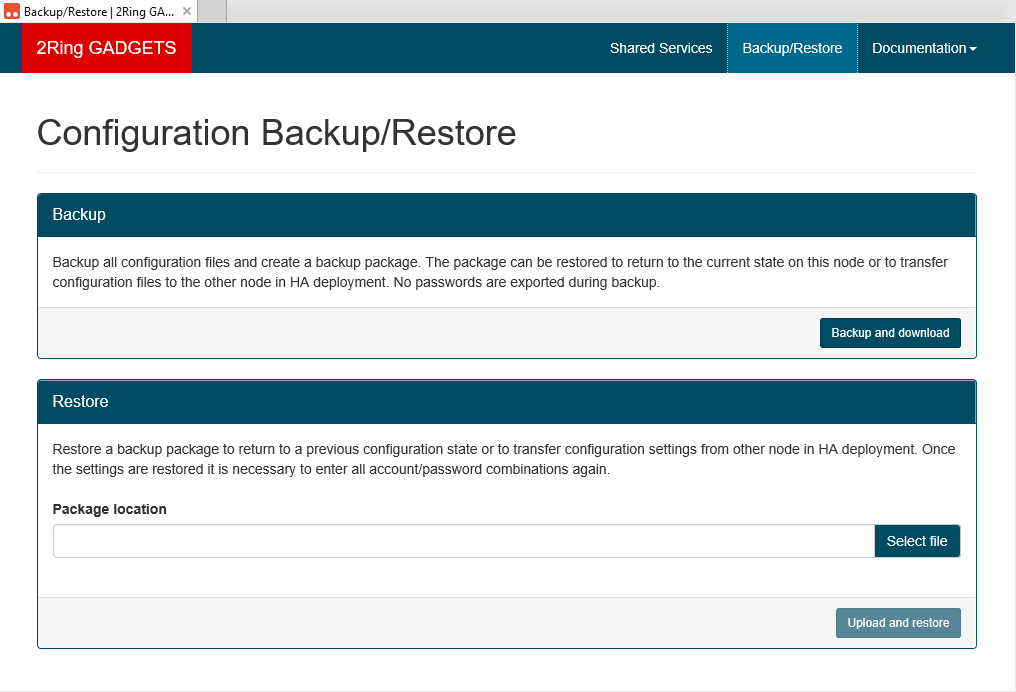The height and width of the screenshot is (692, 1016).
Task: Click the Configuration Backup/Restore page heading
Action: (x=276, y=132)
